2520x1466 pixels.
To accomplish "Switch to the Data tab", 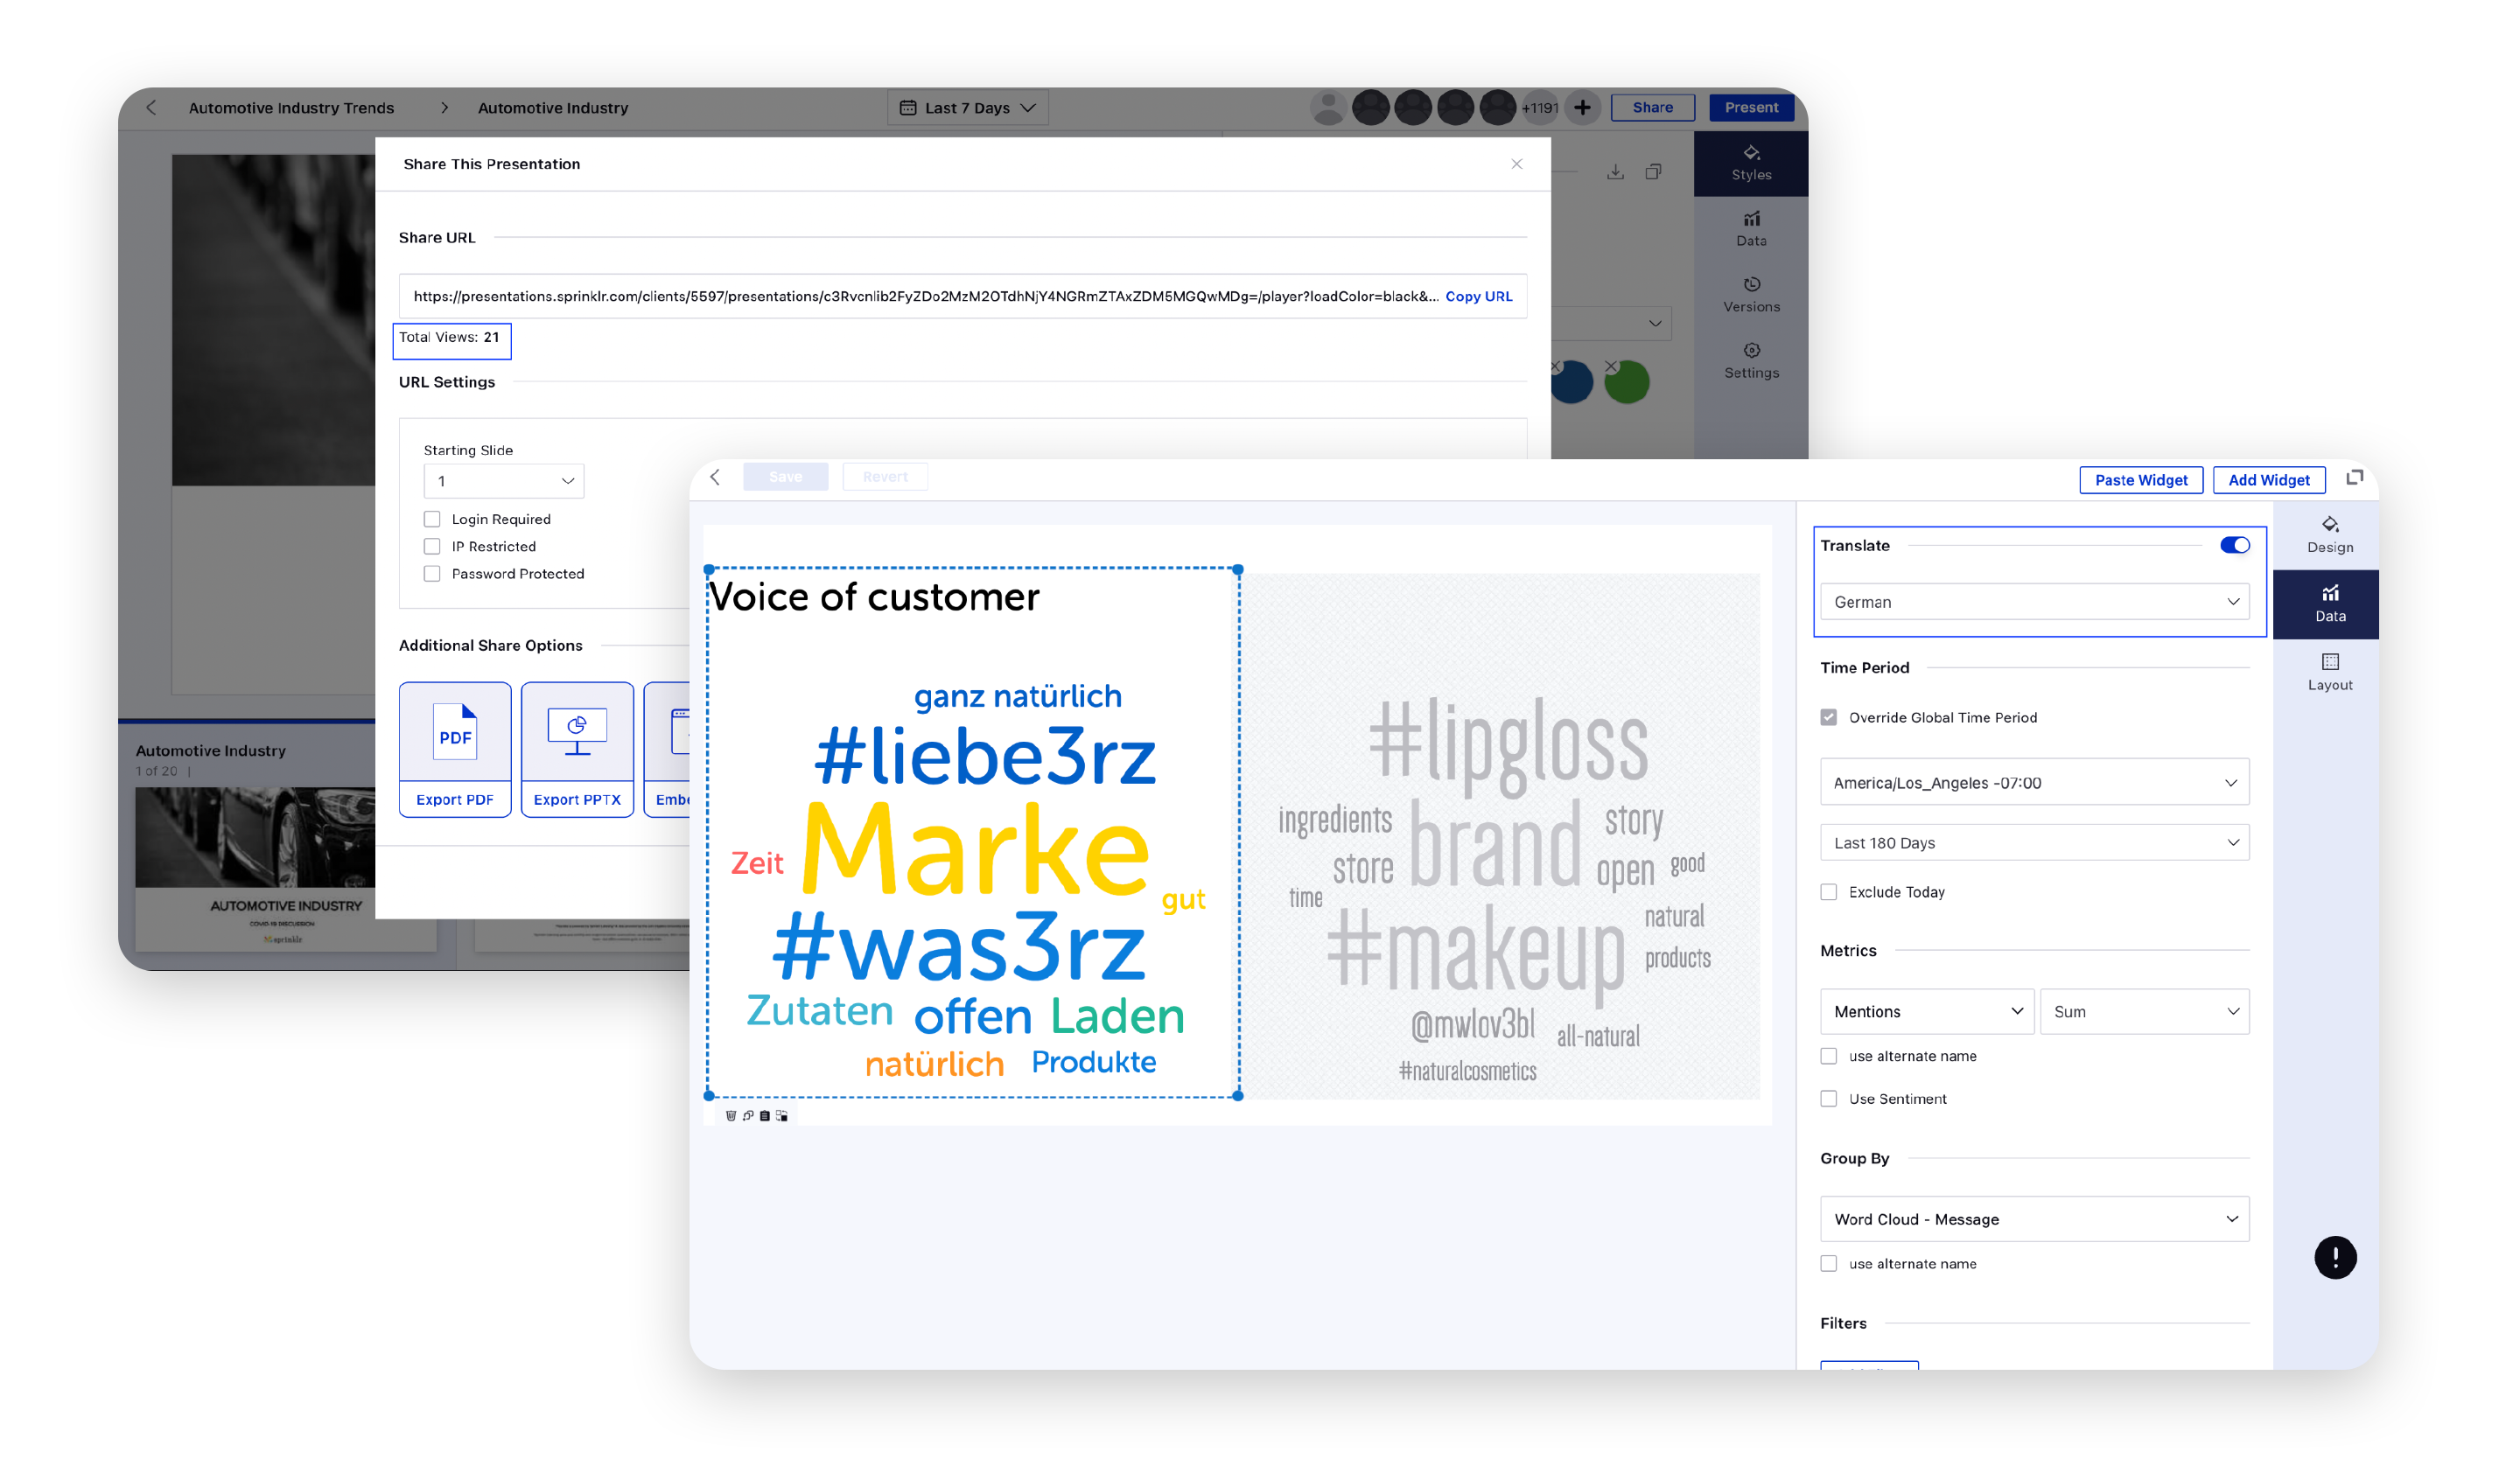I will click(2329, 604).
